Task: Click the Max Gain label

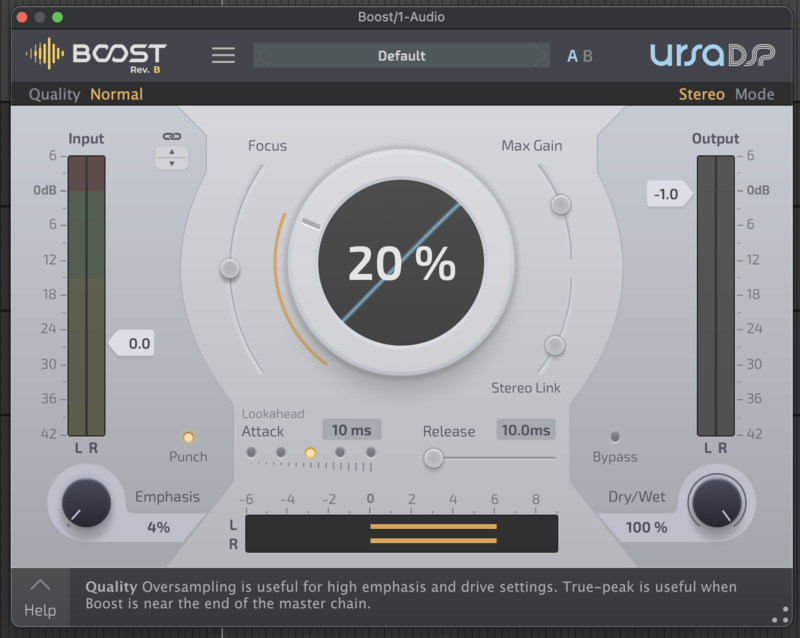Action: click(x=532, y=146)
